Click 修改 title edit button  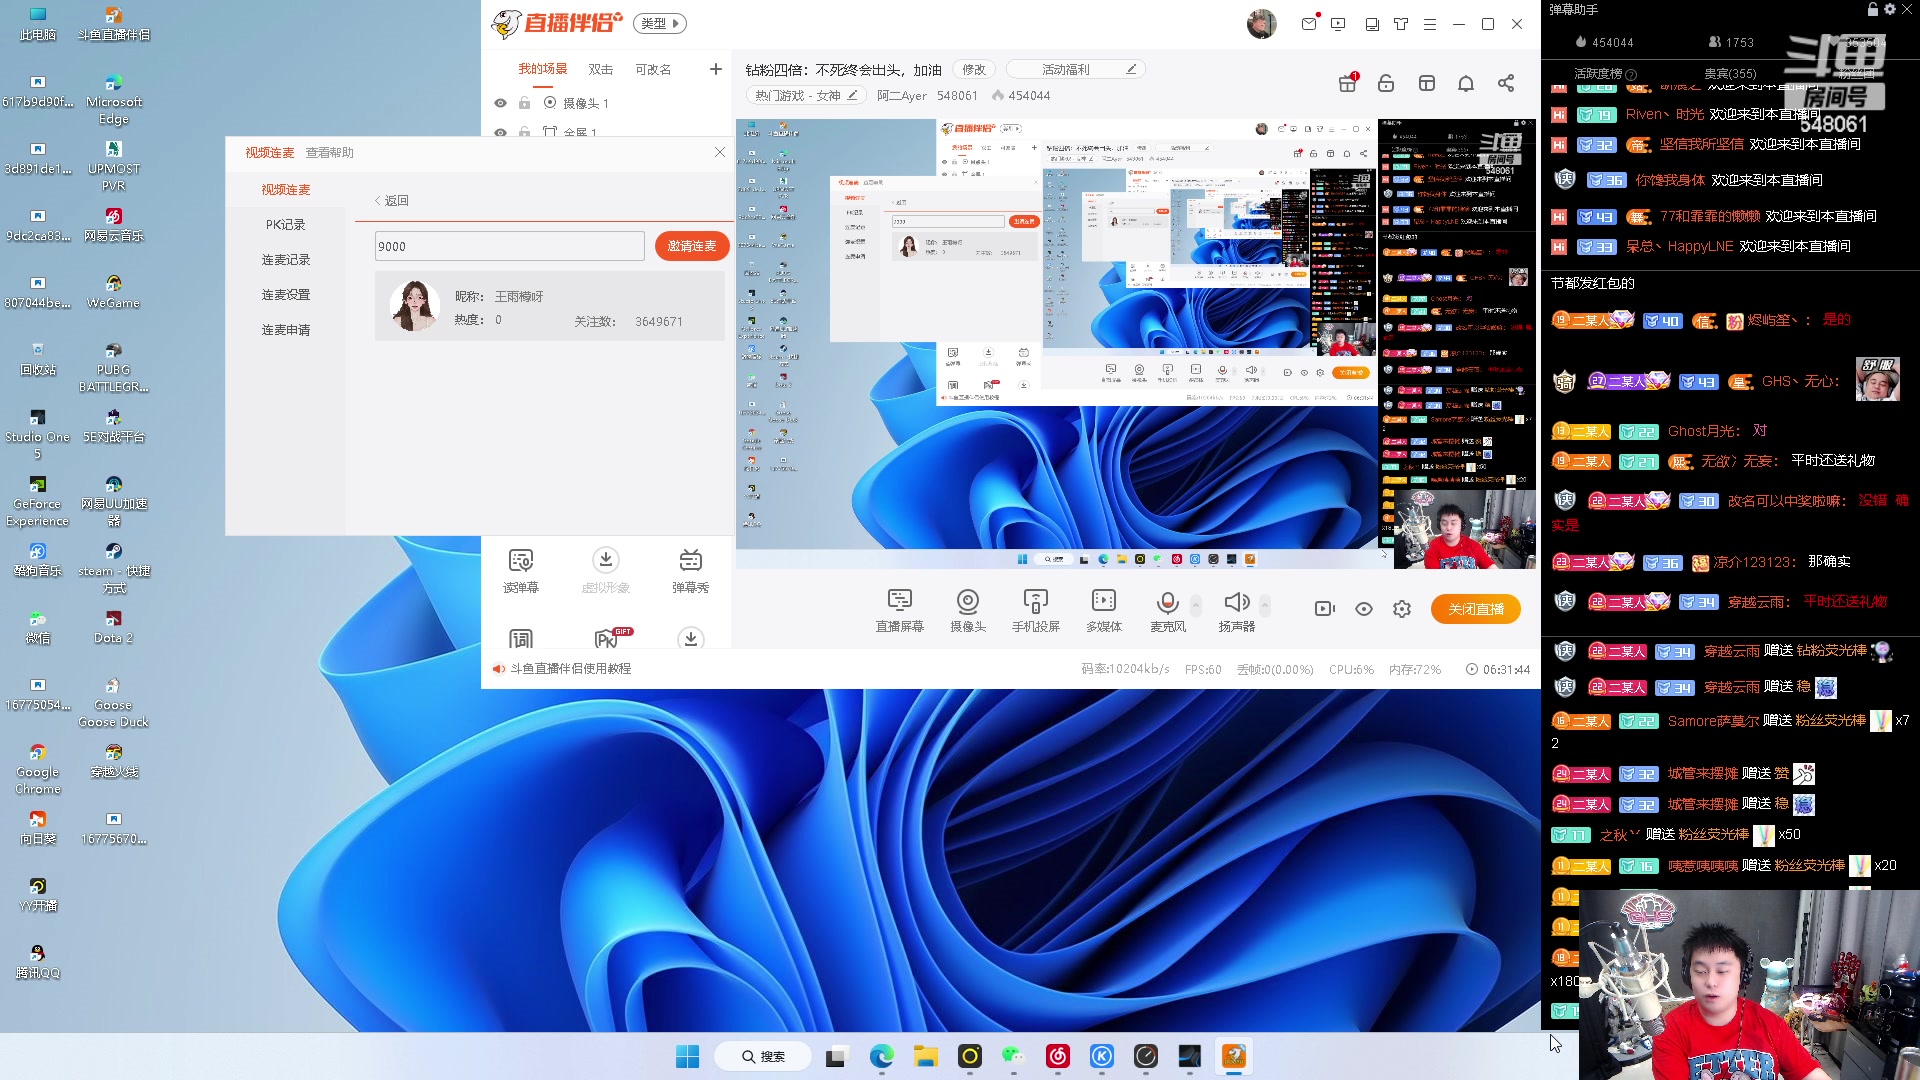click(973, 69)
